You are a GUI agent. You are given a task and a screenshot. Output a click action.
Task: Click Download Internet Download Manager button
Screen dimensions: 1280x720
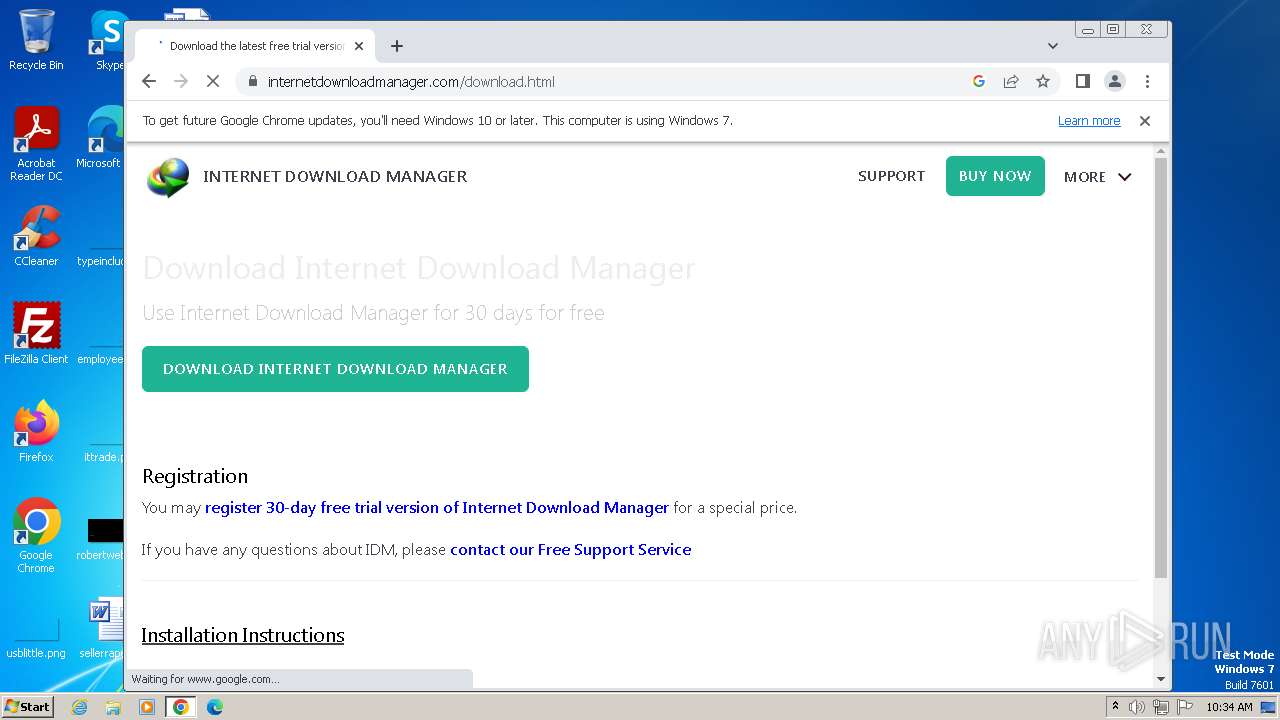pos(335,369)
